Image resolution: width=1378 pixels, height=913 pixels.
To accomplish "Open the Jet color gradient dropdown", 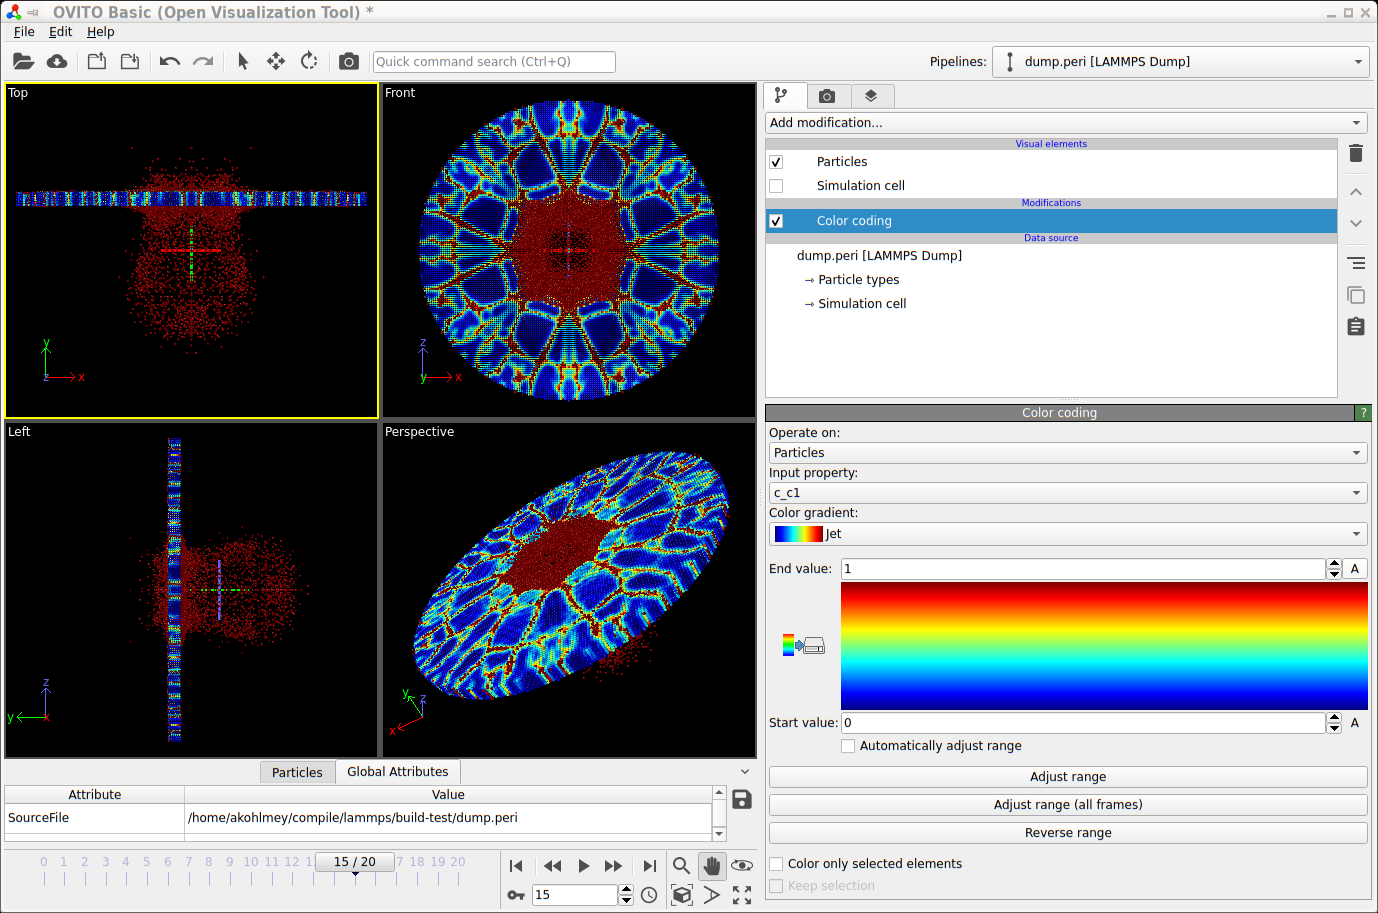I will [x=1066, y=534].
